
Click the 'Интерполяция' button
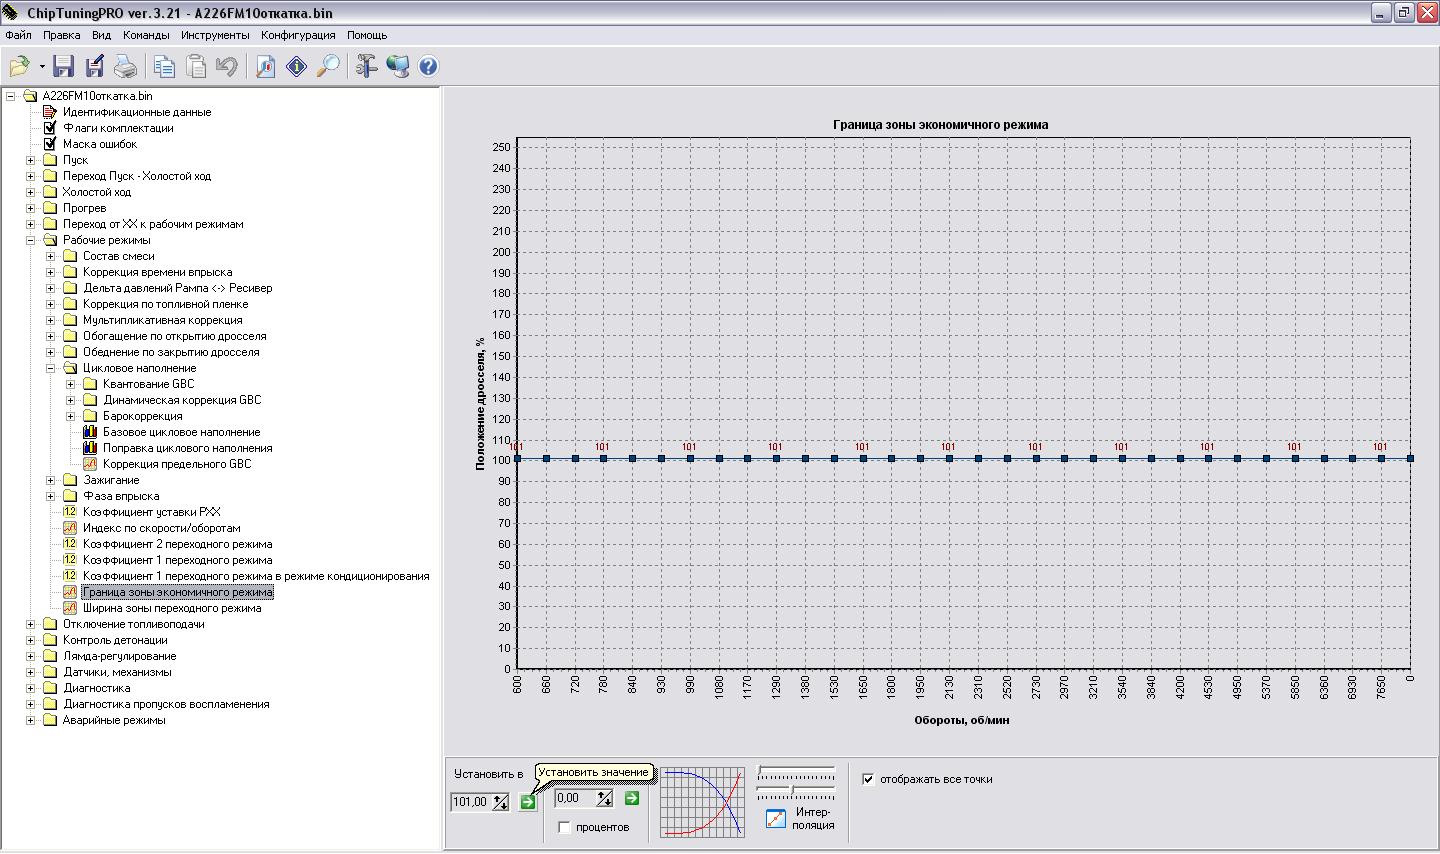(776, 819)
